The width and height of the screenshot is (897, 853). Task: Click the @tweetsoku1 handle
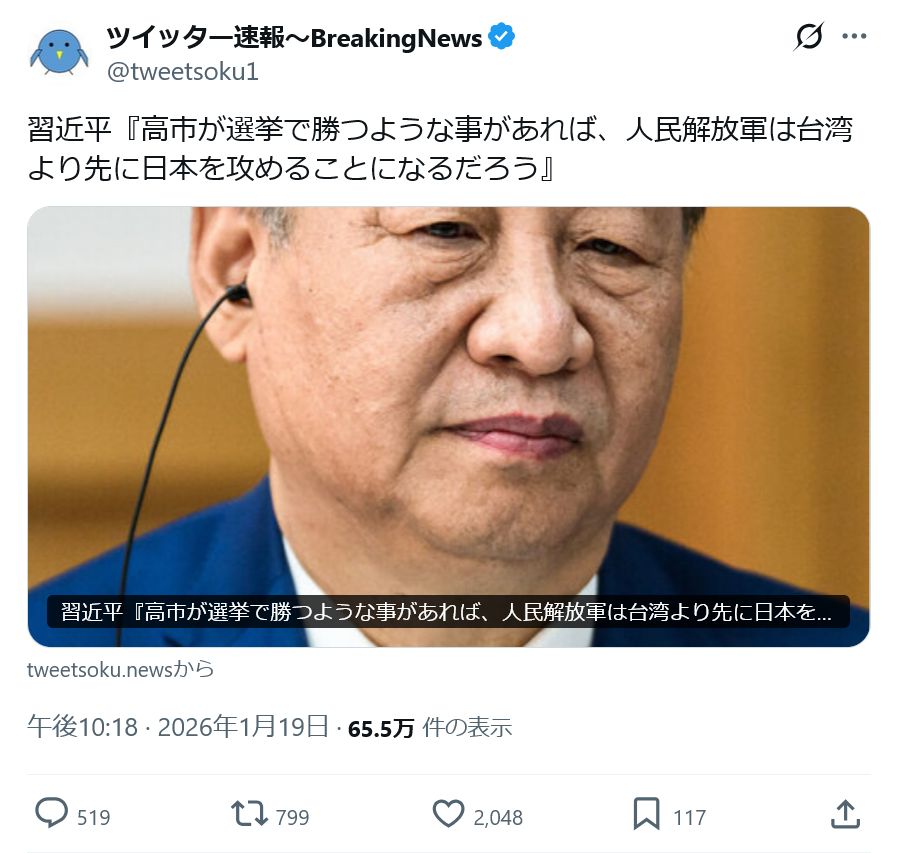tap(183, 72)
